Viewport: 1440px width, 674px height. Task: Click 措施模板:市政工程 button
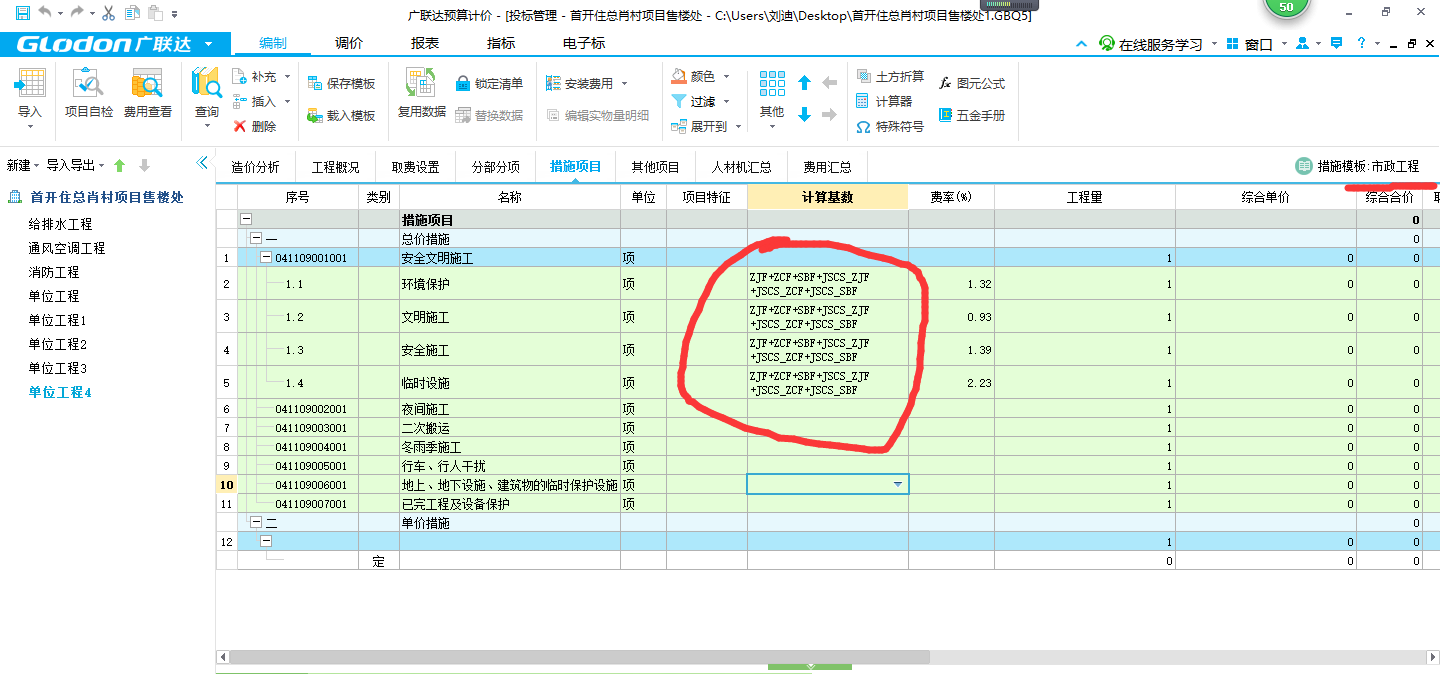point(1357,166)
